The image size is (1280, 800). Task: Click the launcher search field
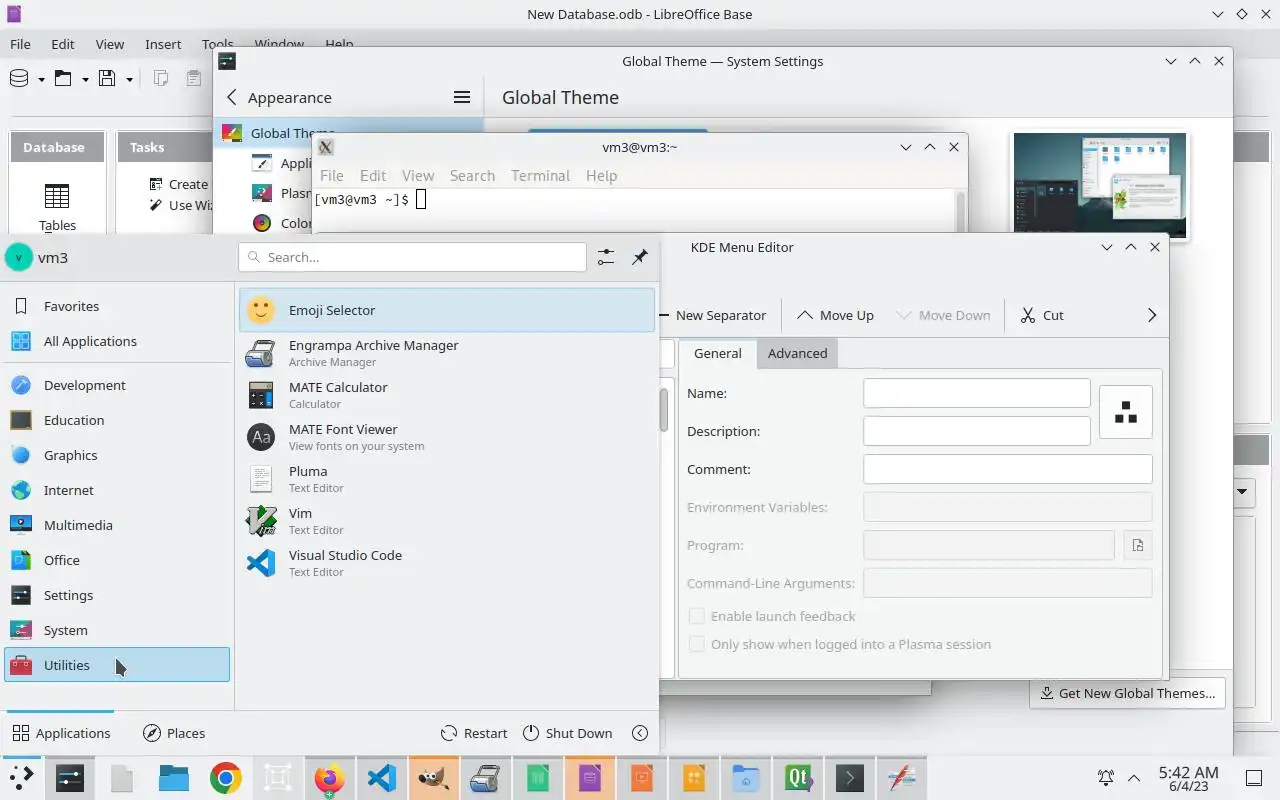click(412, 257)
